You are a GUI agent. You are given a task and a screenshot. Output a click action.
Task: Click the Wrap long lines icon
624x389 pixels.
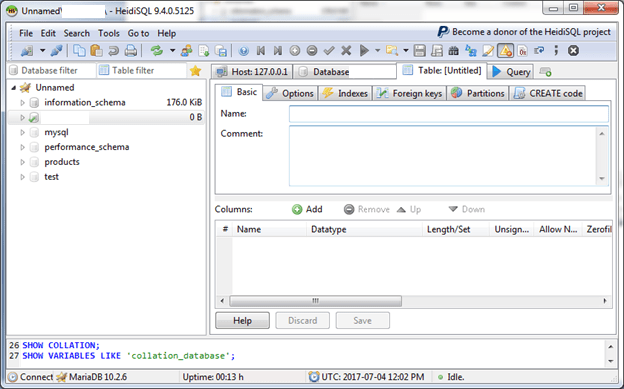point(539,51)
